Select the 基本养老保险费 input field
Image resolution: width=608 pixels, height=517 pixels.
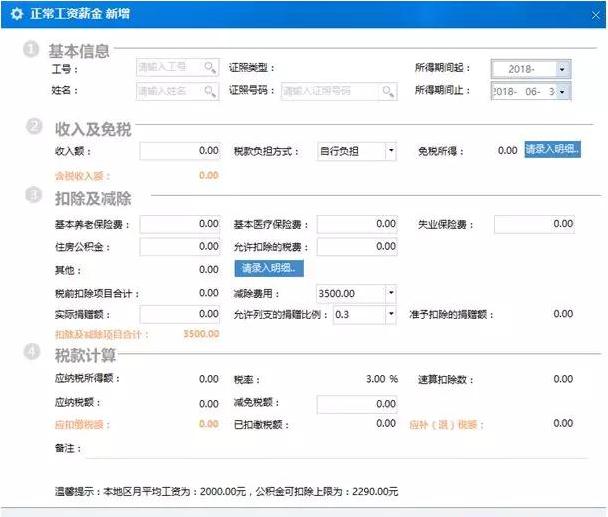click(180, 224)
